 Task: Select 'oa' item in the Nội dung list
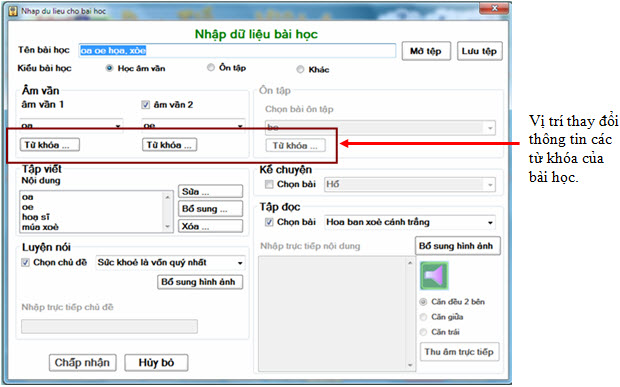click(28, 197)
